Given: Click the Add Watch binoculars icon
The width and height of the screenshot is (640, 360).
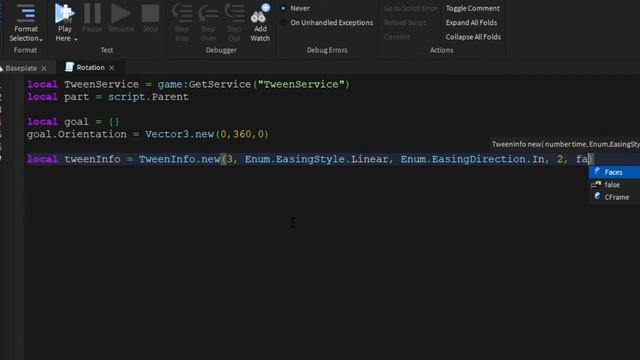Looking at the screenshot, I should tap(260, 13).
